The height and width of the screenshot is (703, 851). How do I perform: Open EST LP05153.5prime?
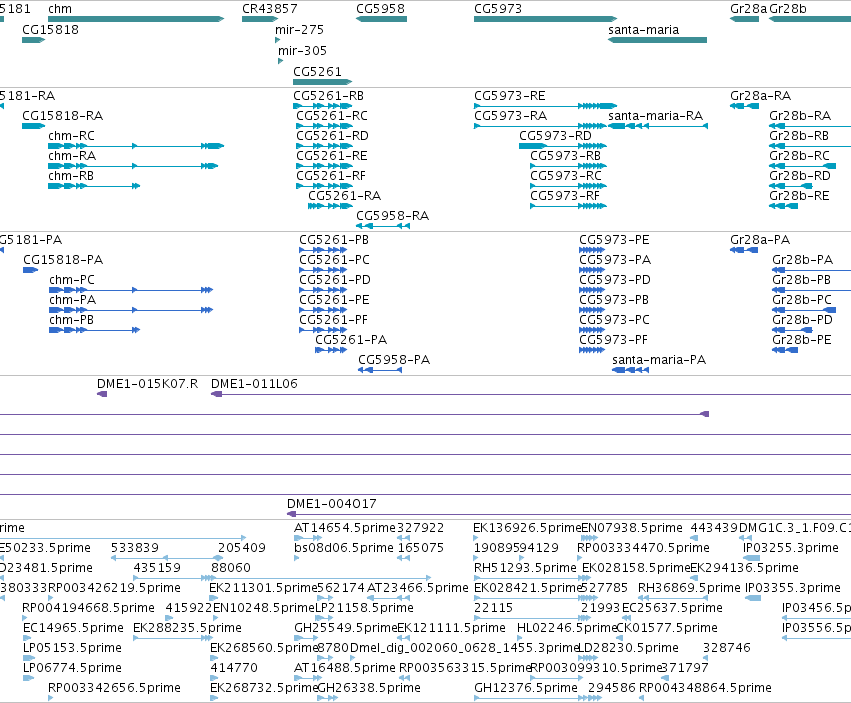[29, 658]
